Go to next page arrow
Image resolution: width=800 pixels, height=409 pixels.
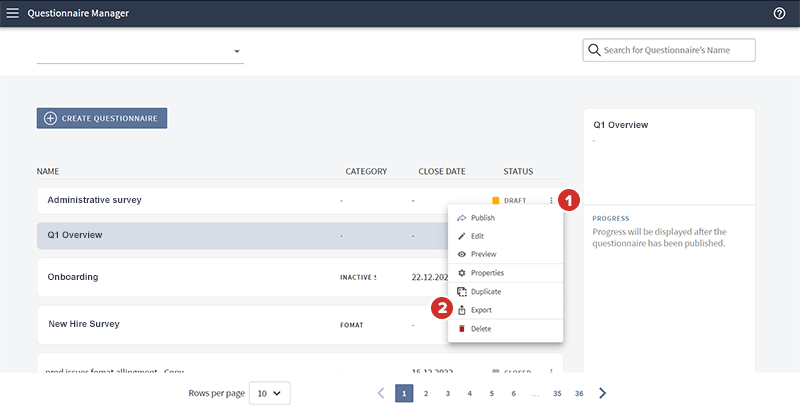click(602, 393)
